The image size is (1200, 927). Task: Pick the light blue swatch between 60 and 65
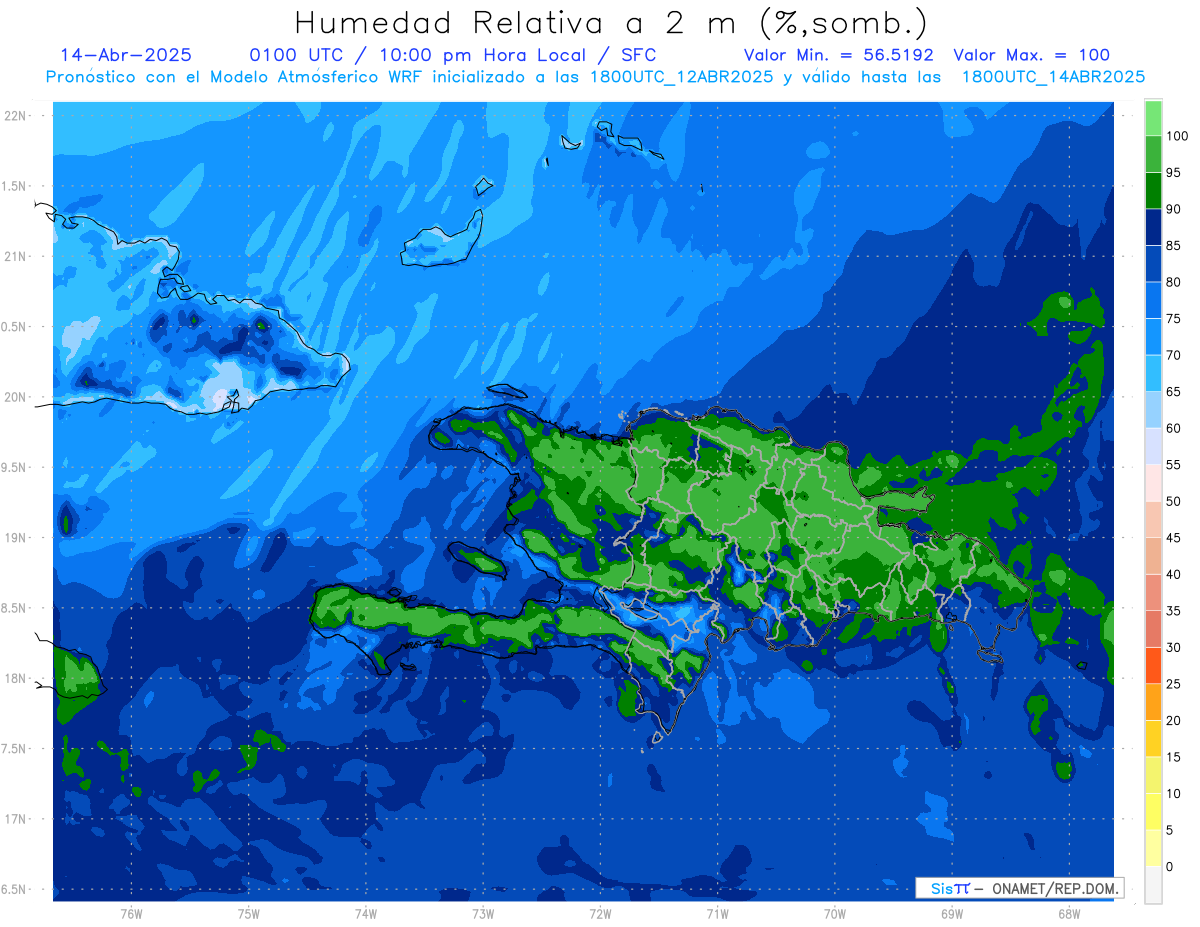(1153, 409)
